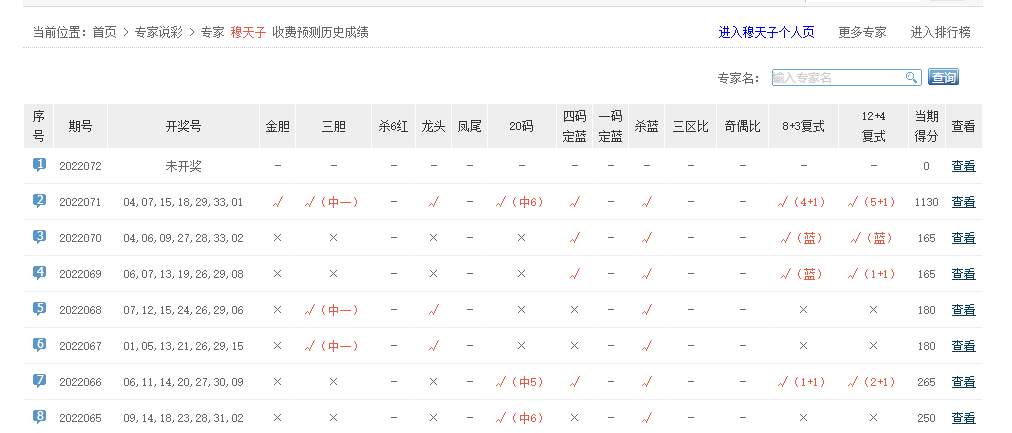Click the number 5 row badge icon
Viewport: 1012px width, 433px height.
pos(39,309)
